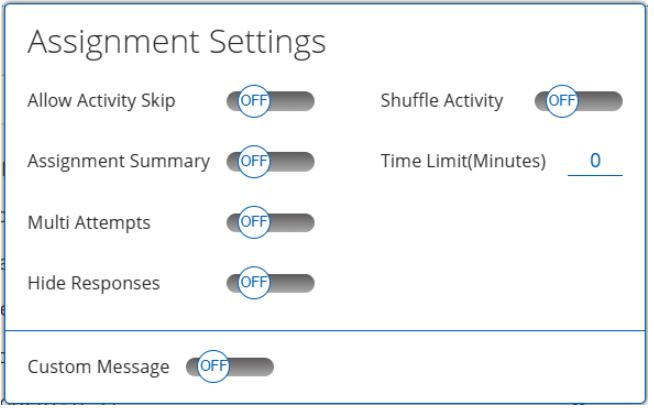Click the gray track of Shuffle Activity switch
654x408 pixels.
[600, 101]
